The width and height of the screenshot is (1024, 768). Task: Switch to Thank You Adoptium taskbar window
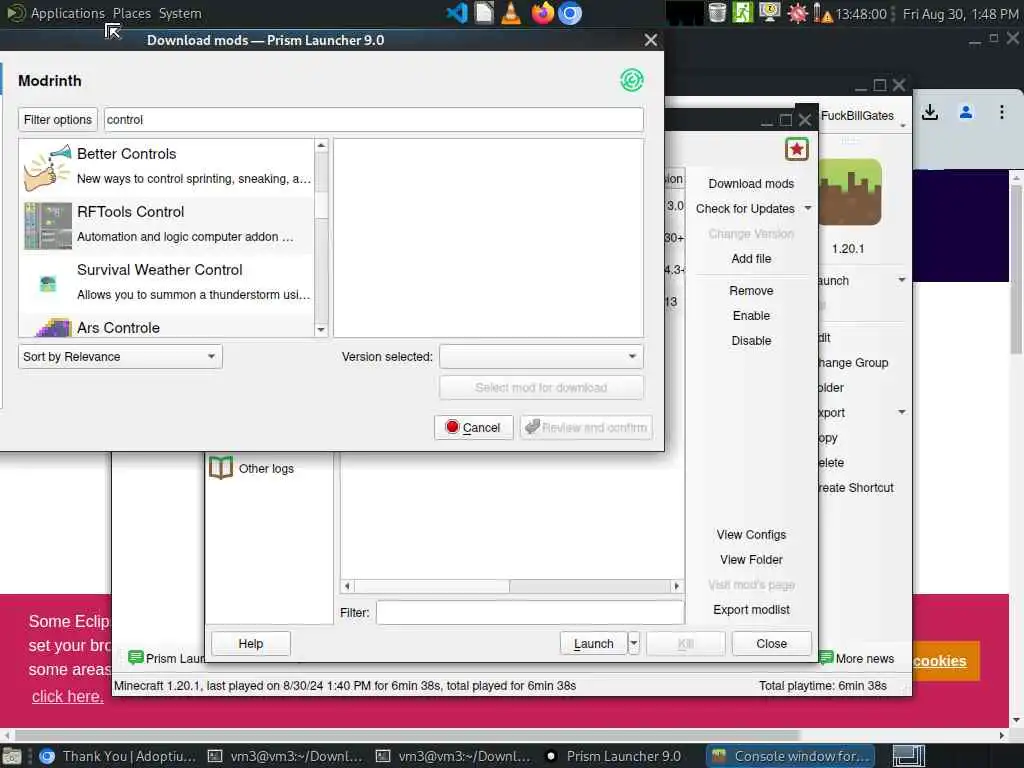pos(117,756)
